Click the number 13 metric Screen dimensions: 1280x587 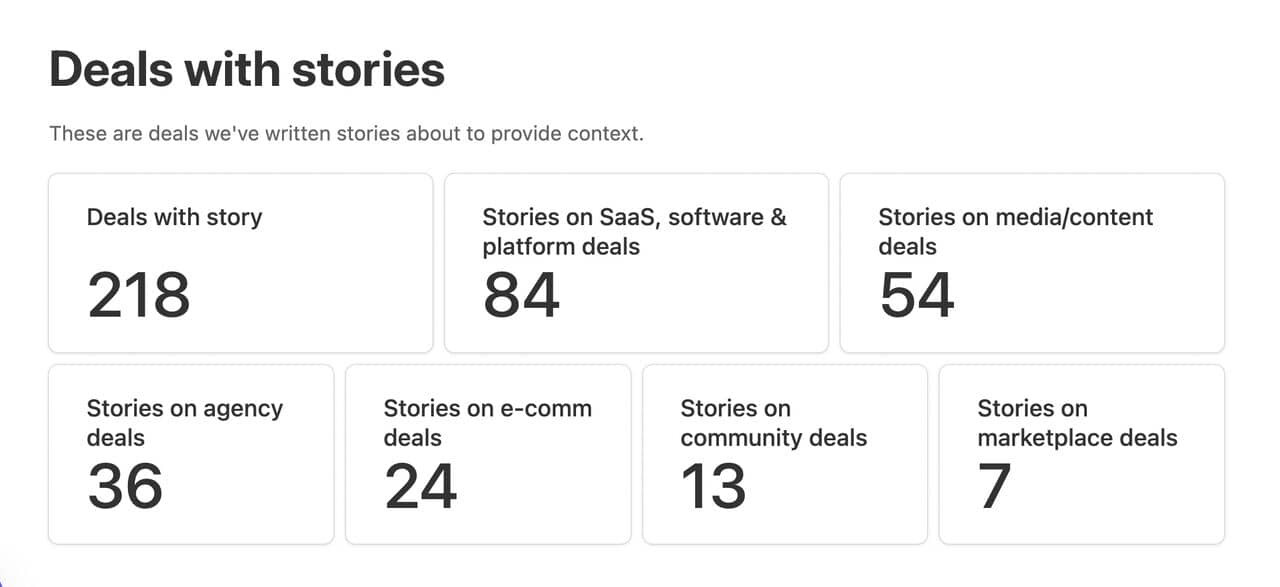tap(714, 487)
